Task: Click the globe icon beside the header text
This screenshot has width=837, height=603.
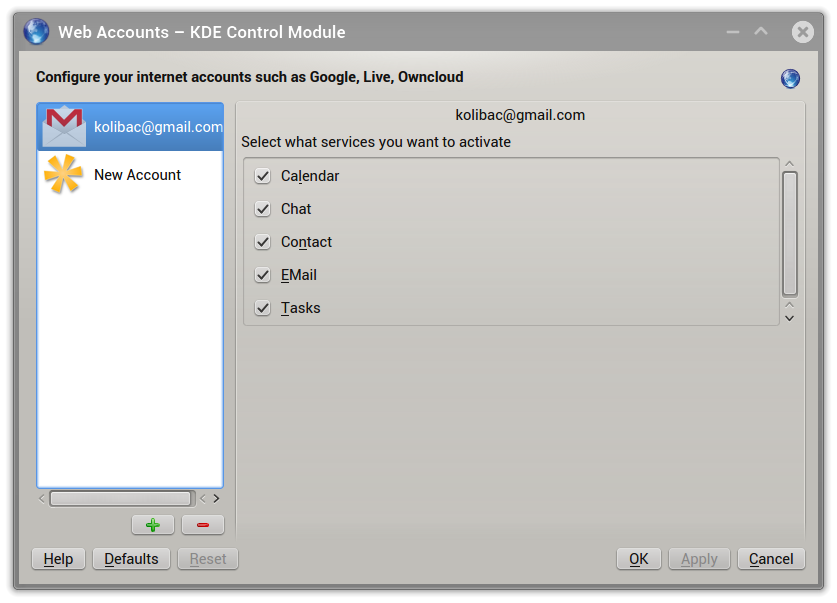Action: pyautogui.click(x=790, y=78)
